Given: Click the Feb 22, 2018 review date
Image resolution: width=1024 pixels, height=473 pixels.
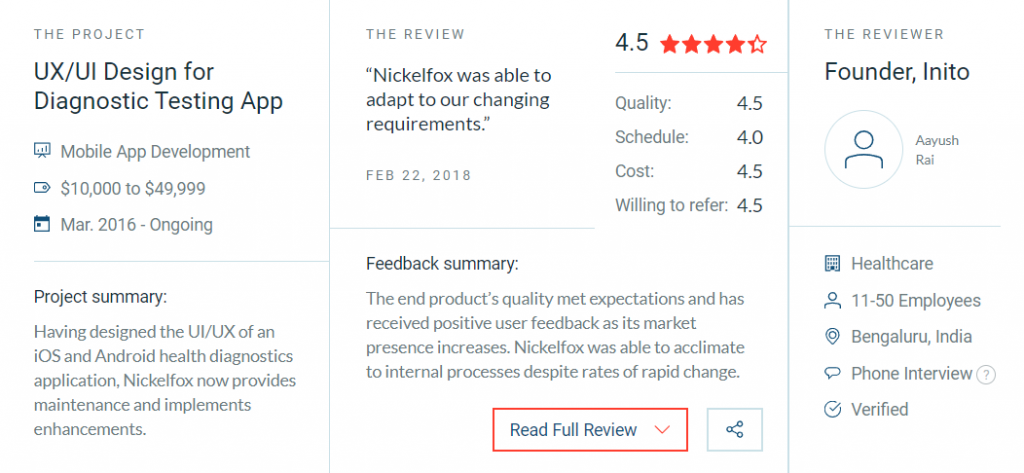Looking at the screenshot, I should pyautogui.click(x=418, y=175).
